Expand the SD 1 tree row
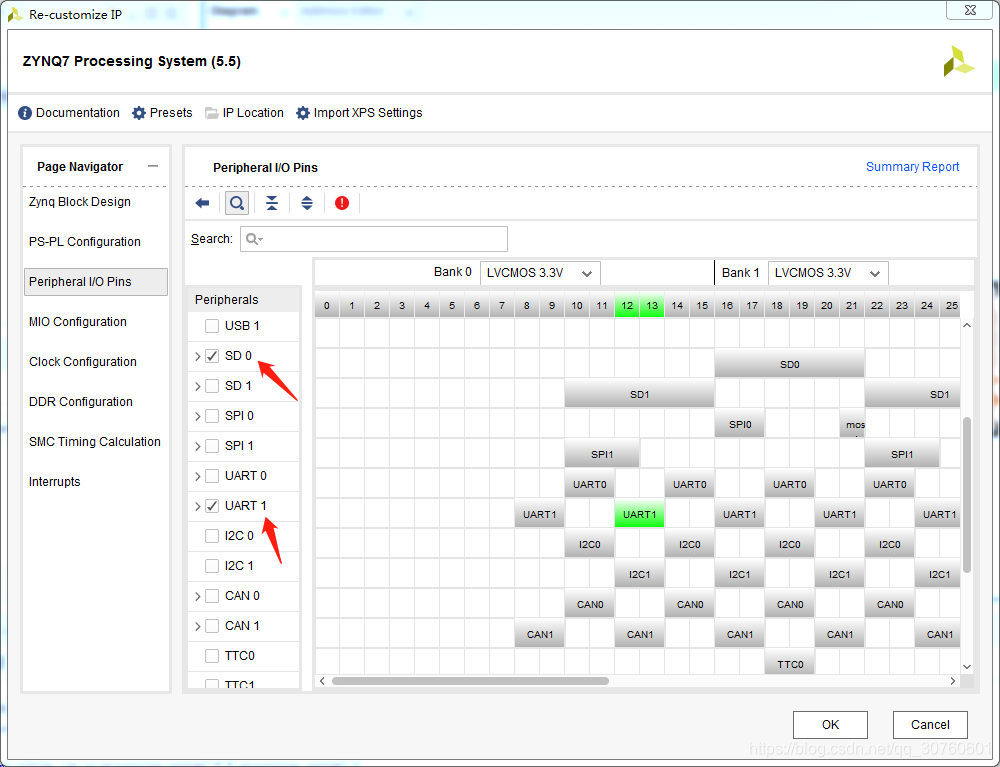Screen dimensions: 1000x767 [x=197, y=386]
